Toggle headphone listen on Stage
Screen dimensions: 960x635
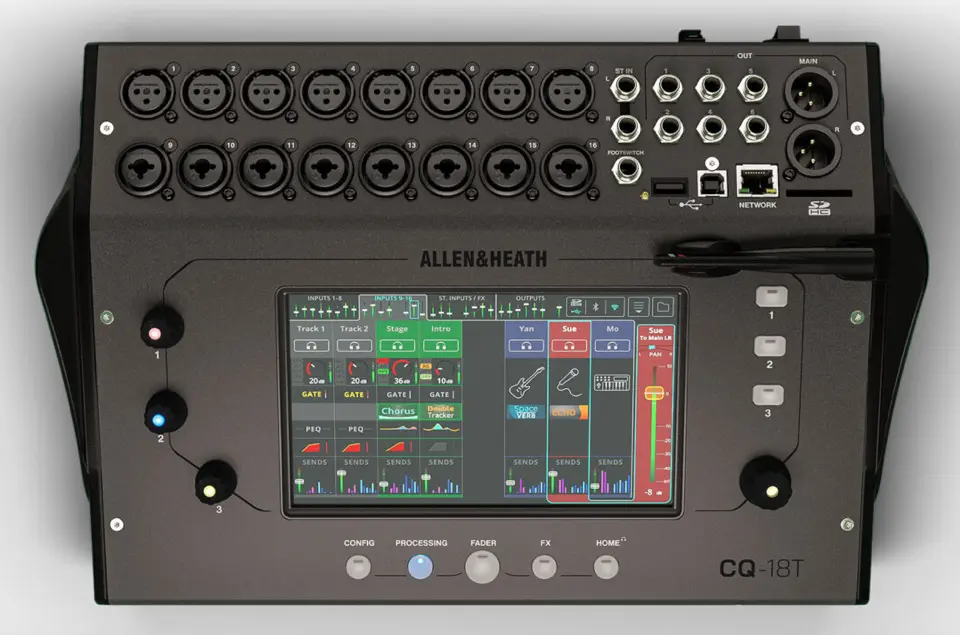(397, 346)
